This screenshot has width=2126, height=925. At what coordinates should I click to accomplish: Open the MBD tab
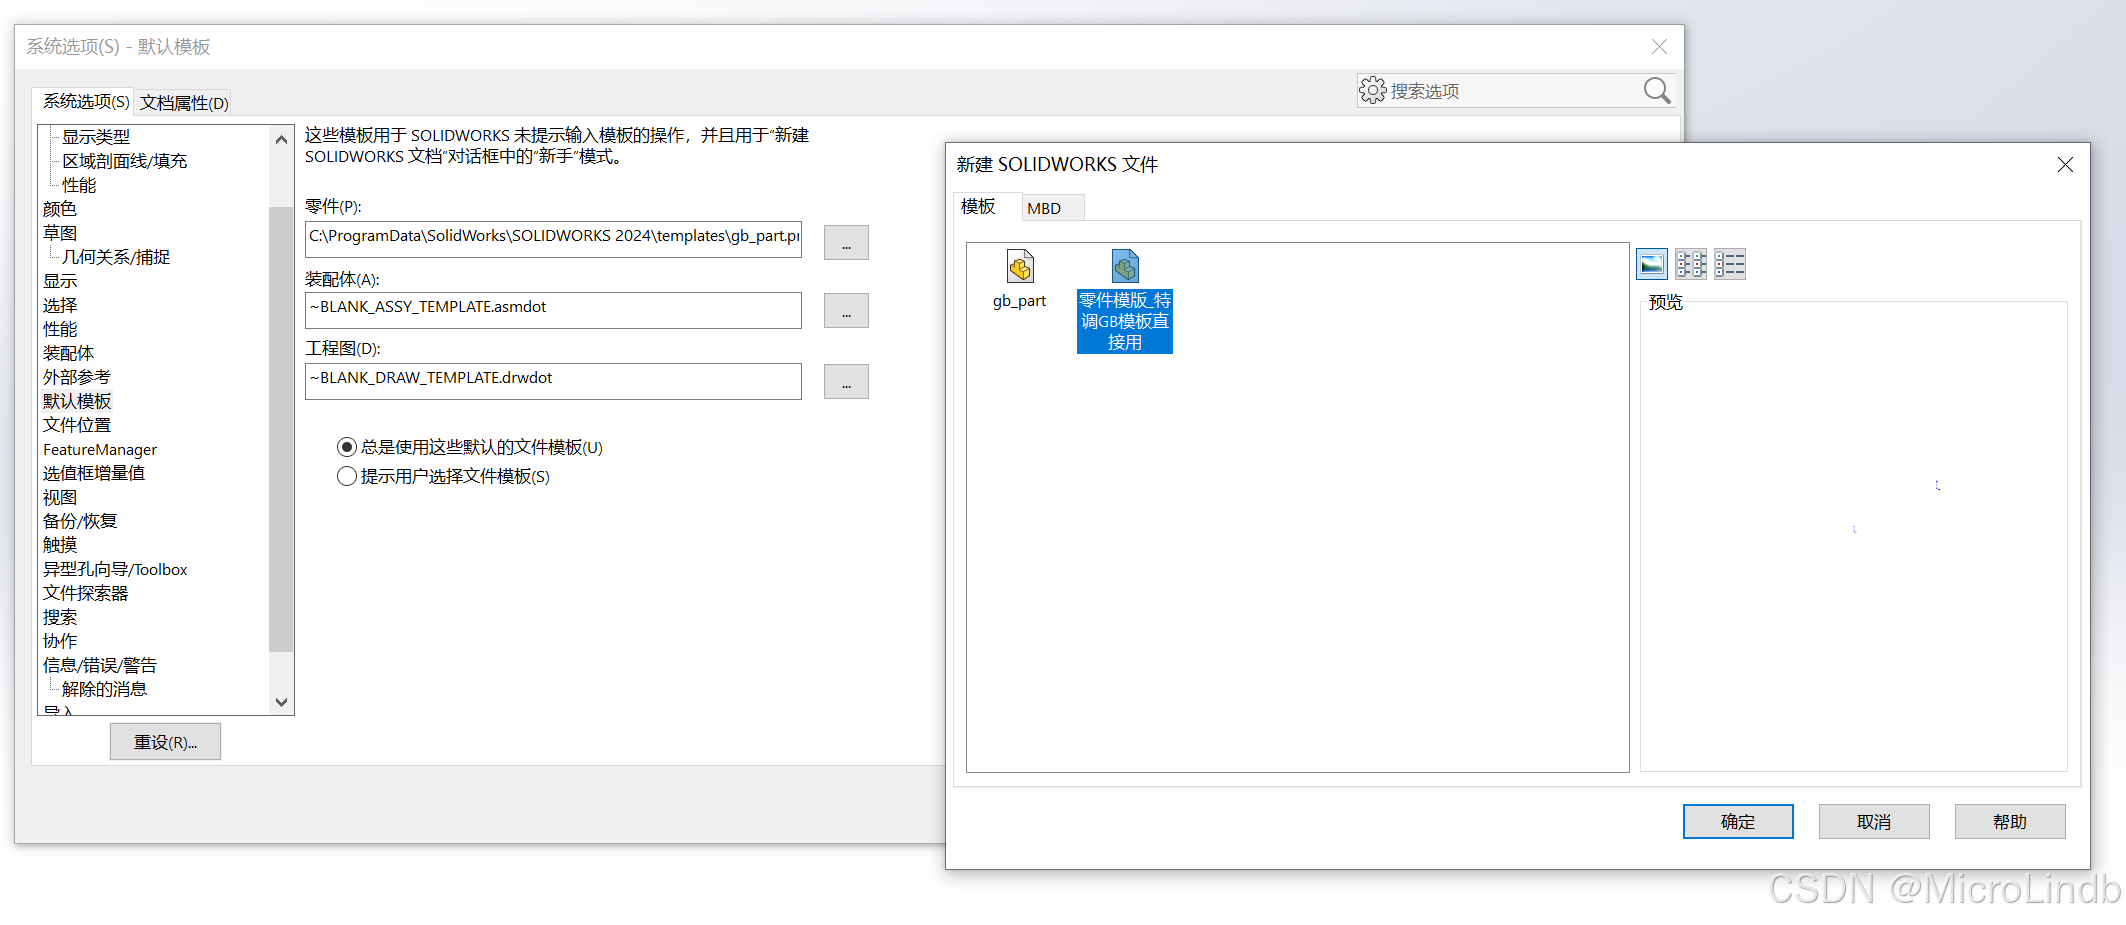(1044, 208)
